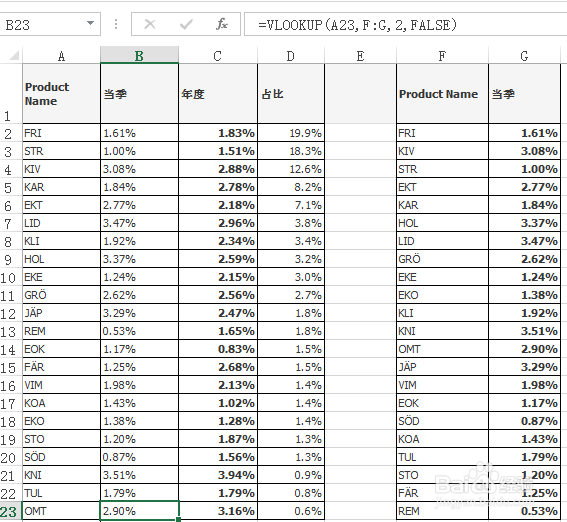Image resolution: width=567 pixels, height=522 pixels.
Task: Expand the Name Box dropdown arrow
Action: 90,24
